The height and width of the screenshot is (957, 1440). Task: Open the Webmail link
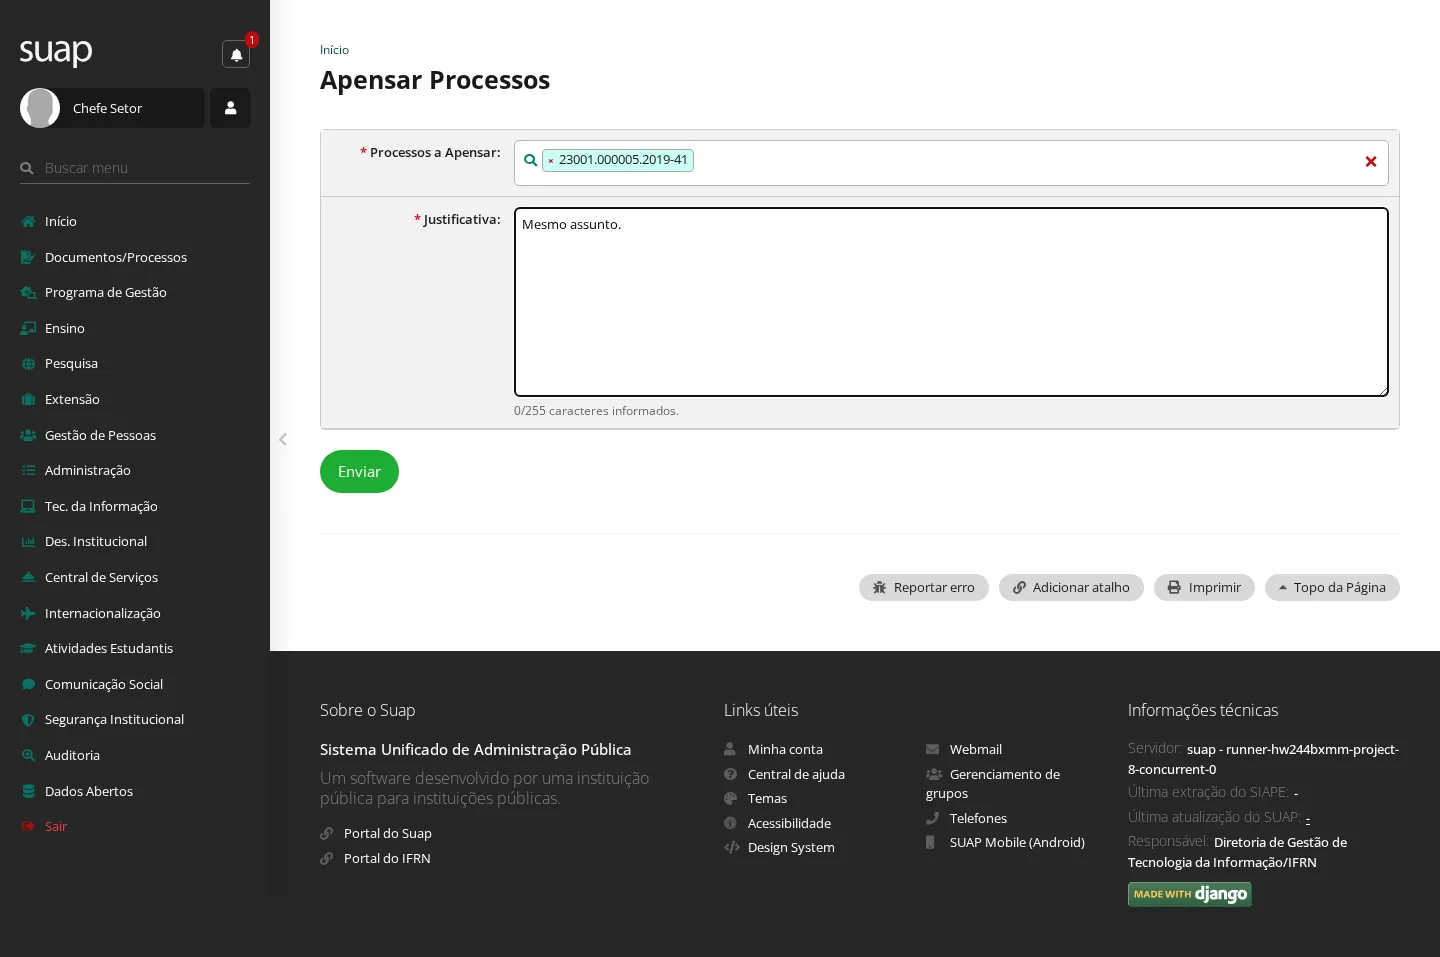click(976, 749)
